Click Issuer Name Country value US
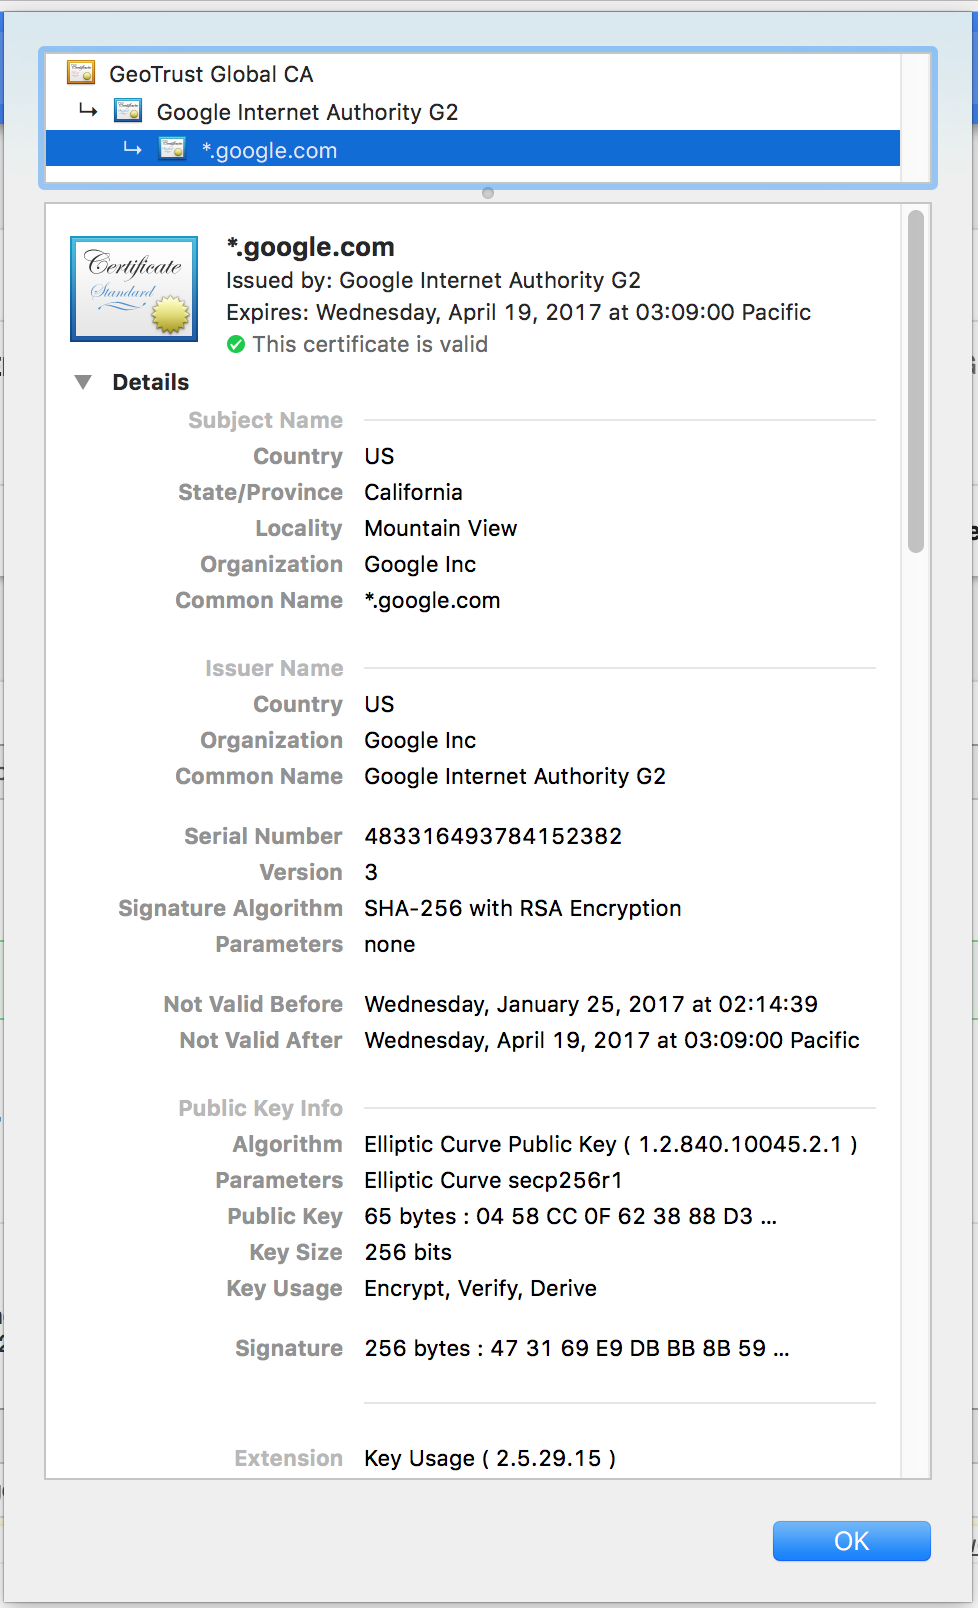 tap(379, 705)
